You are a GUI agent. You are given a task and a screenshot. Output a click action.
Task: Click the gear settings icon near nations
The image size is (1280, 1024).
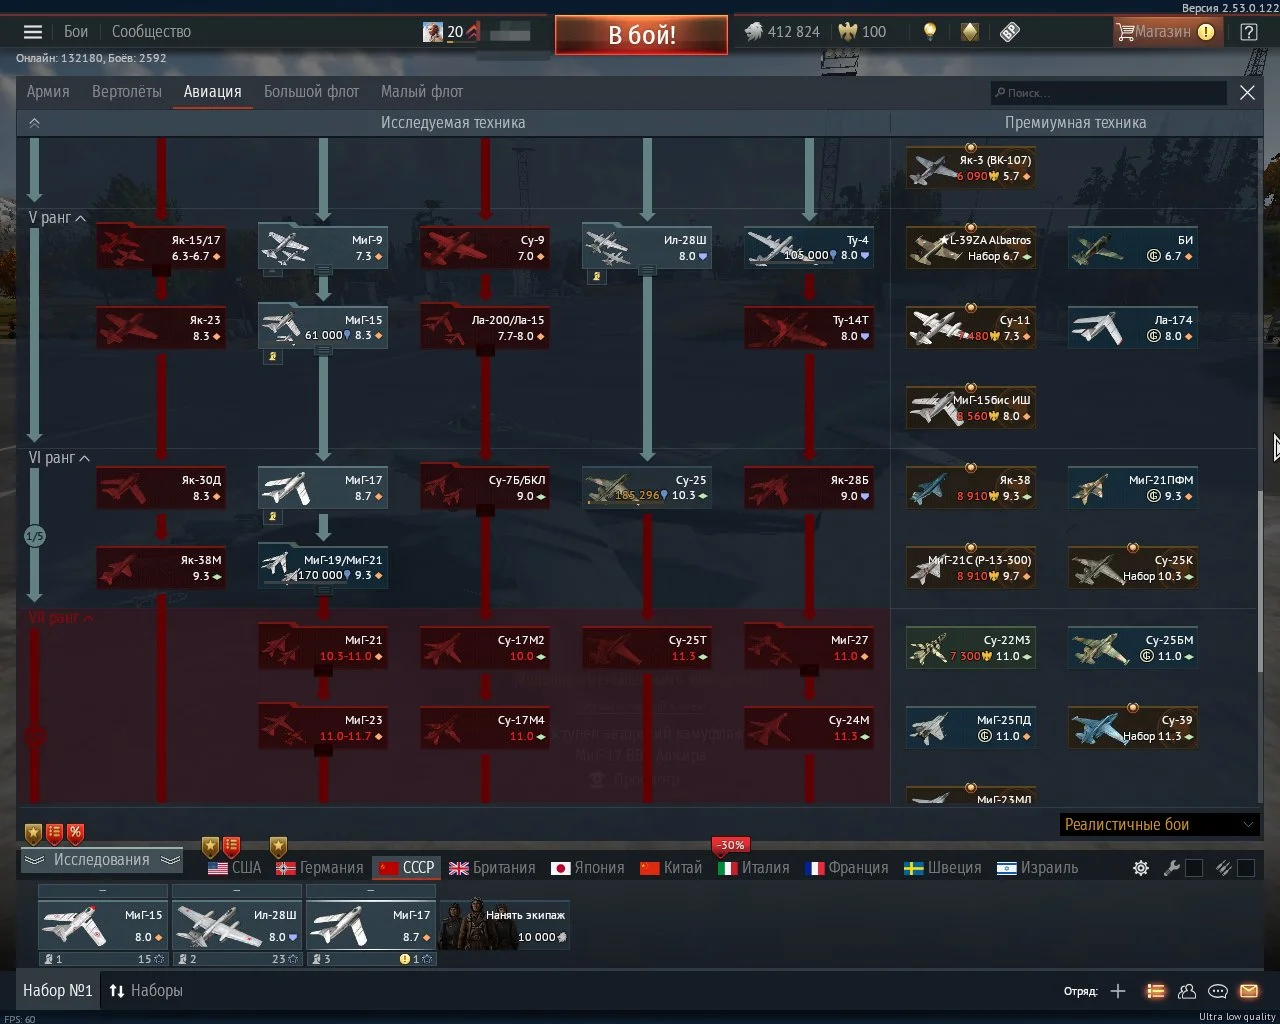click(x=1141, y=868)
